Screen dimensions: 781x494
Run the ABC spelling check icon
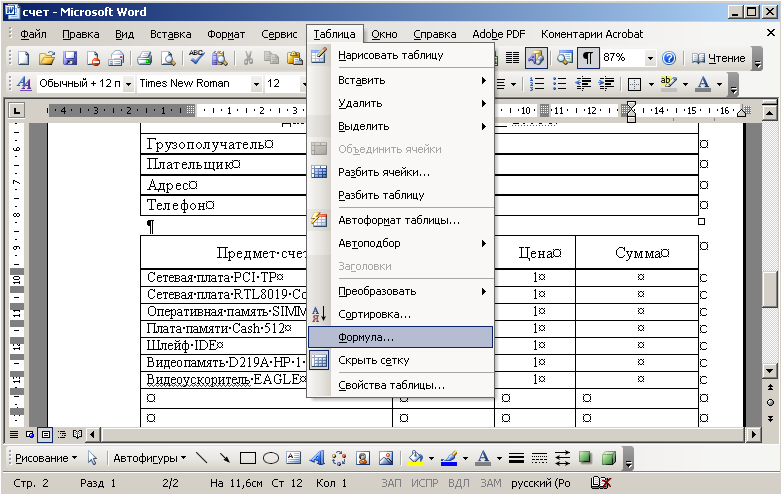[196, 58]
